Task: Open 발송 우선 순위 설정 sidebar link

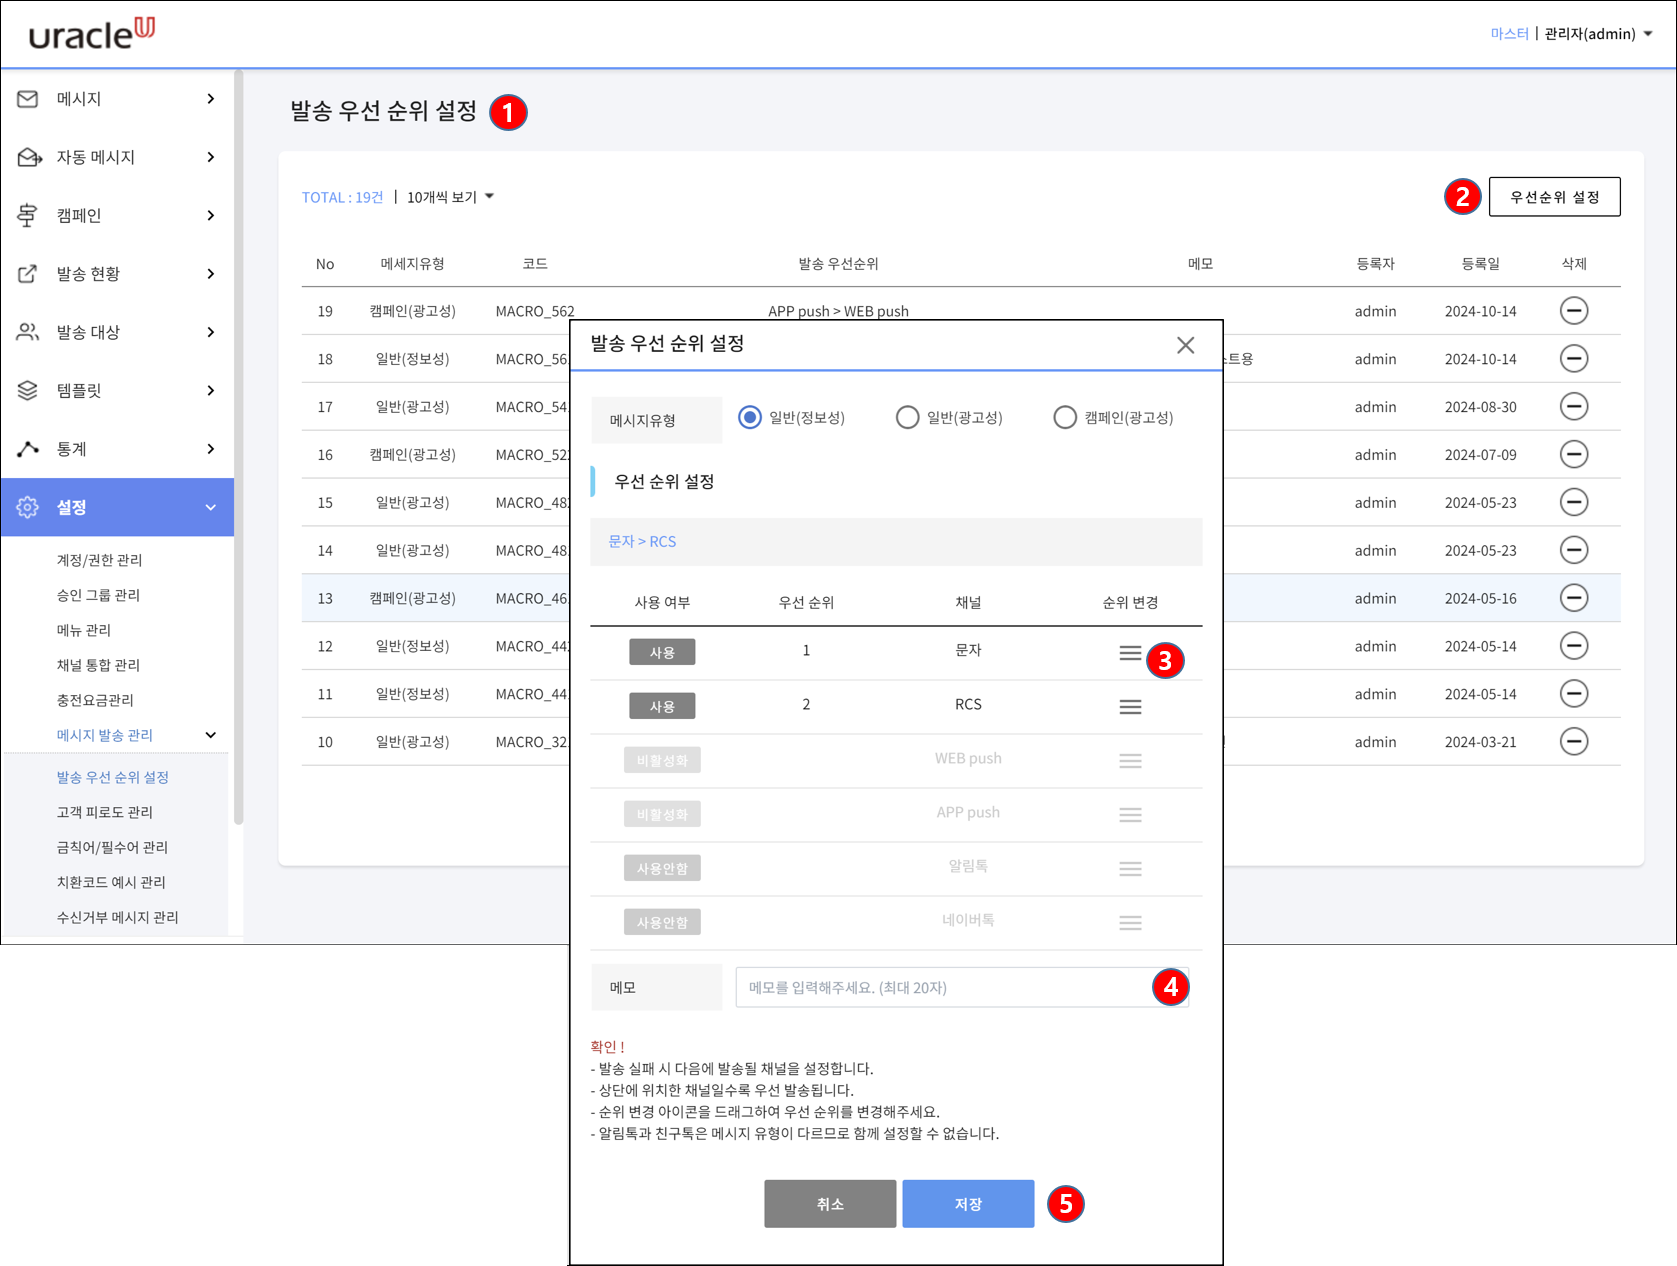Action: [113, 777]
